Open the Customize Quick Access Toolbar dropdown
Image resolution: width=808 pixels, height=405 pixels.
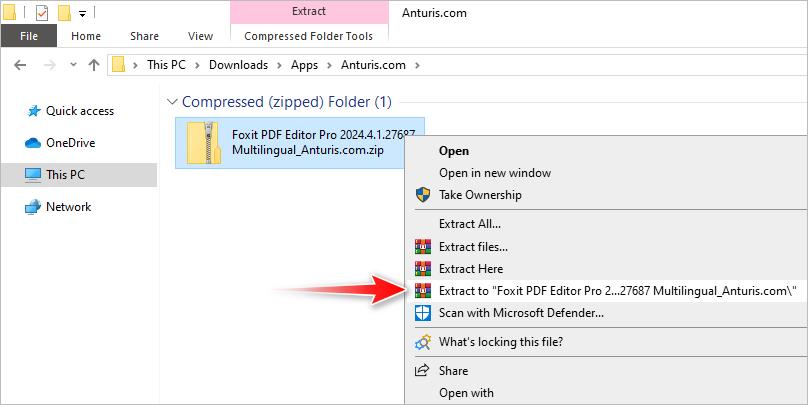pyautogui.click(x=82, y=13)
